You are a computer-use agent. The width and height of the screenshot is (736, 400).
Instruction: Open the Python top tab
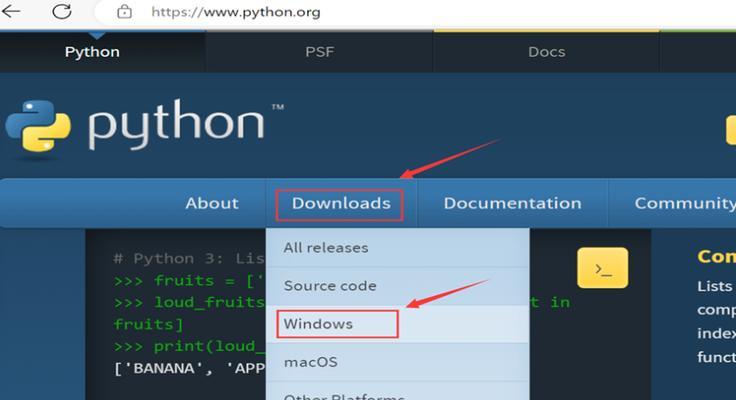point(92,52)
